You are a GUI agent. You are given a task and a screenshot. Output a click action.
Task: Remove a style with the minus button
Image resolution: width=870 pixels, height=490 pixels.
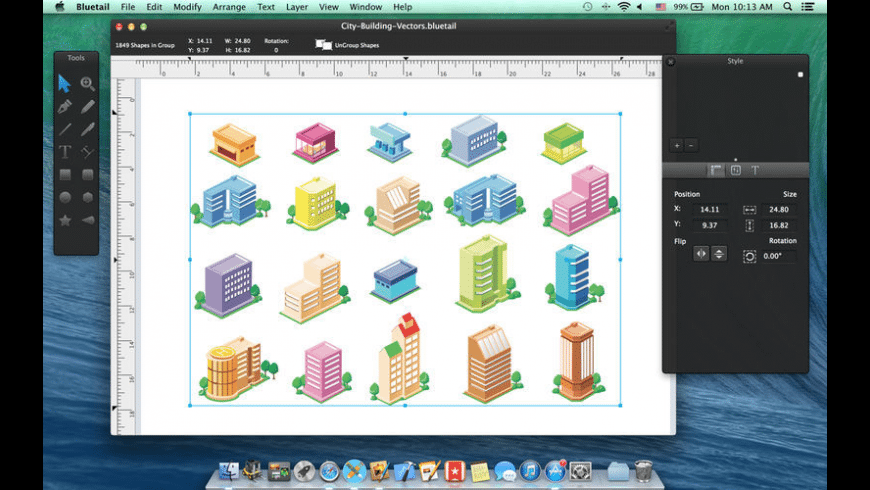click(690, 145)
